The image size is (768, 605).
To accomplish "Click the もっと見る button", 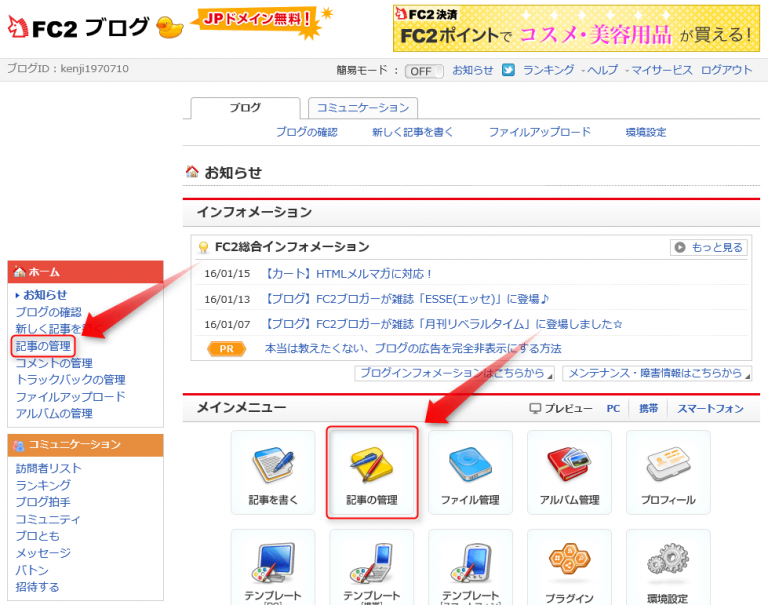I will click(709, 247).
